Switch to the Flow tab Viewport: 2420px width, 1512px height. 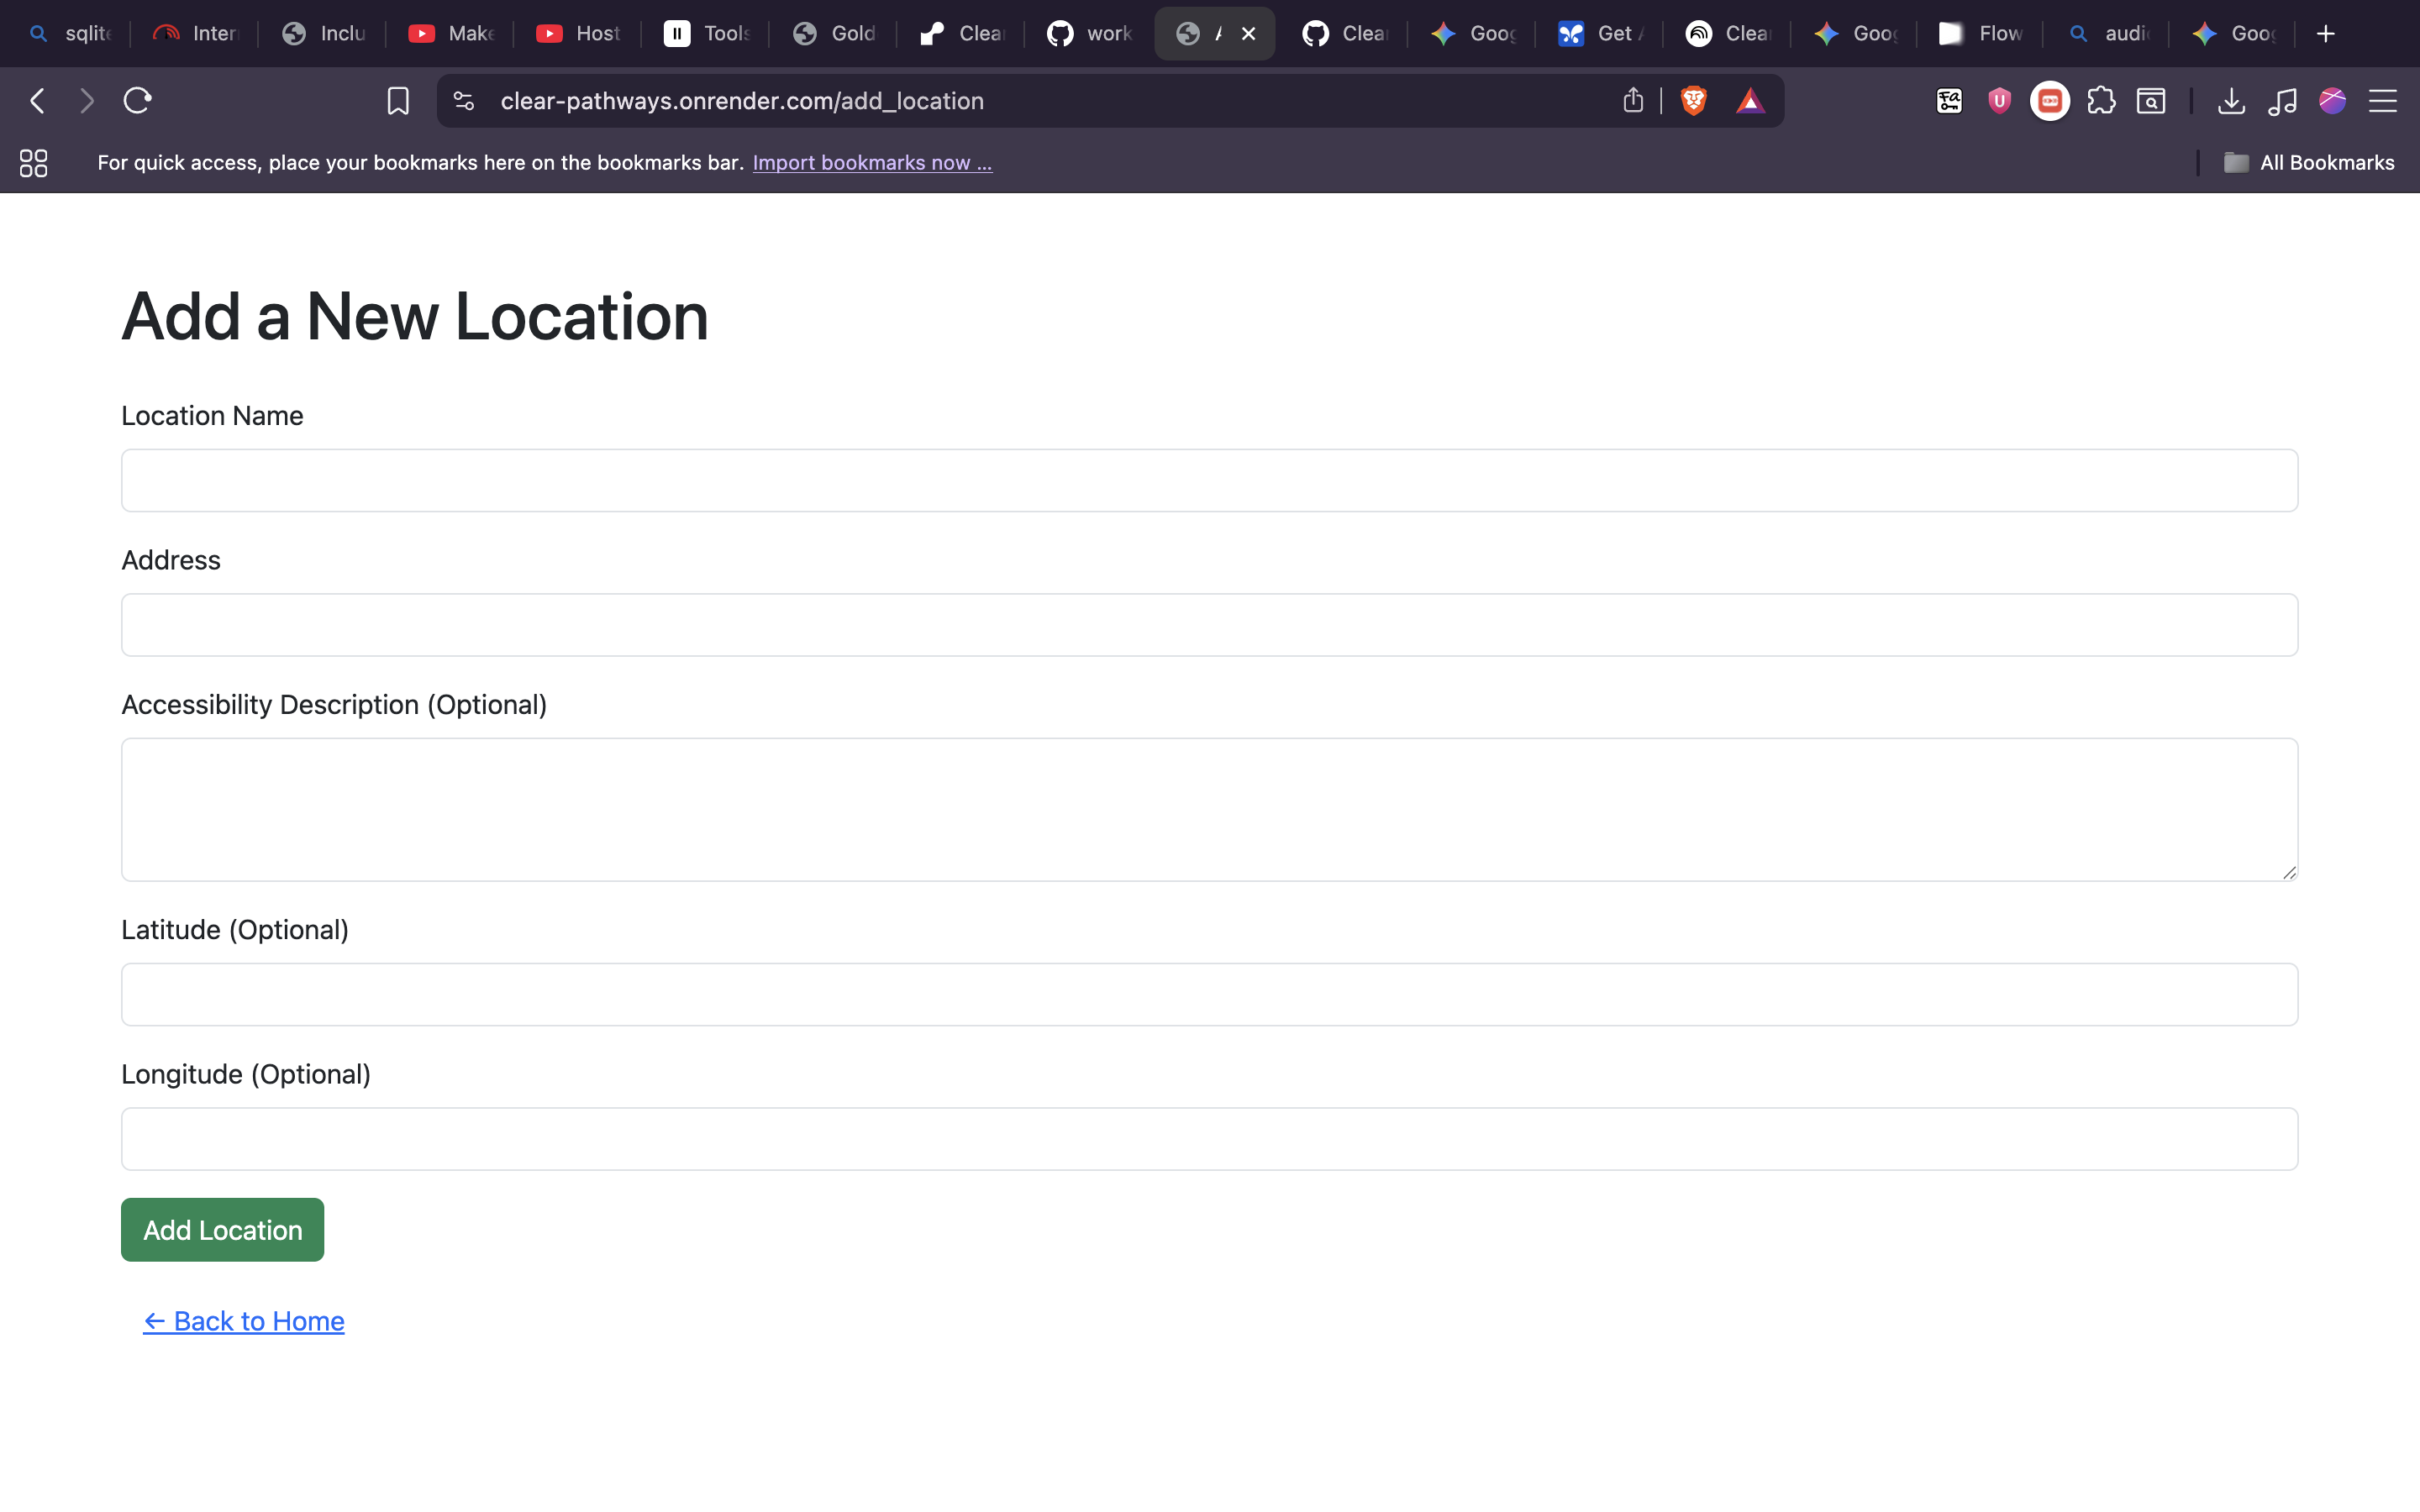tap(1981, 34)
